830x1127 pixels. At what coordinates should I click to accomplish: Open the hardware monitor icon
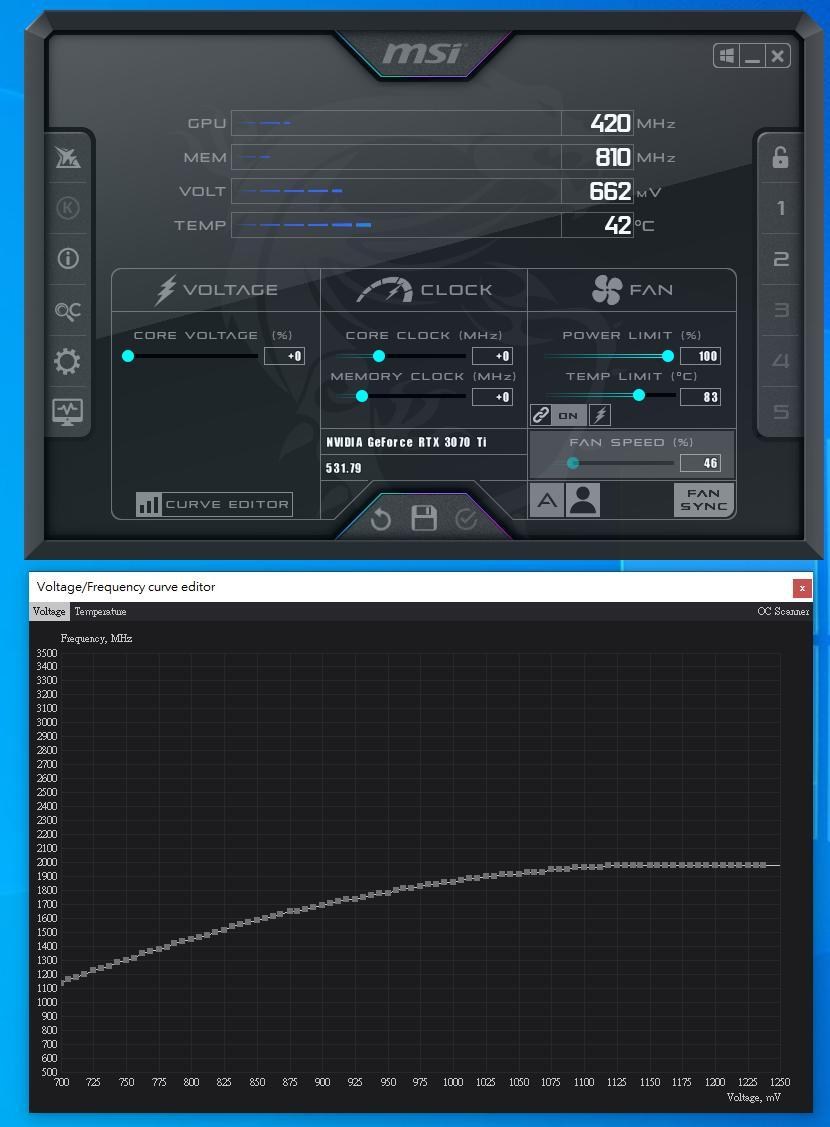(x=67, y=411)
